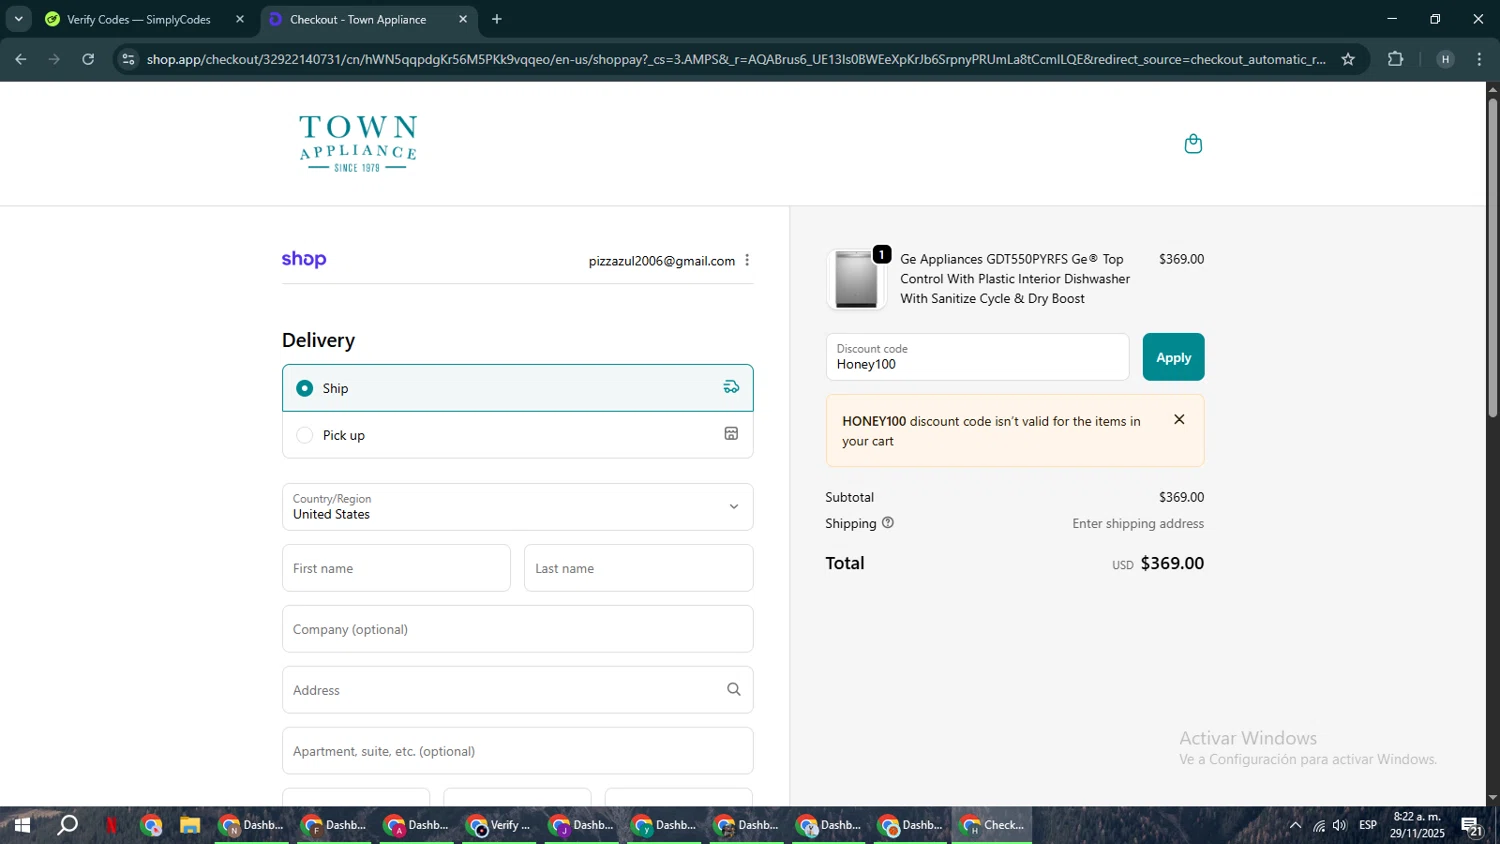Close the Verify Codes SimplyCodes tab
Image resolution: width=1500 pixels, height=844 pixels.
click(240, 19)
